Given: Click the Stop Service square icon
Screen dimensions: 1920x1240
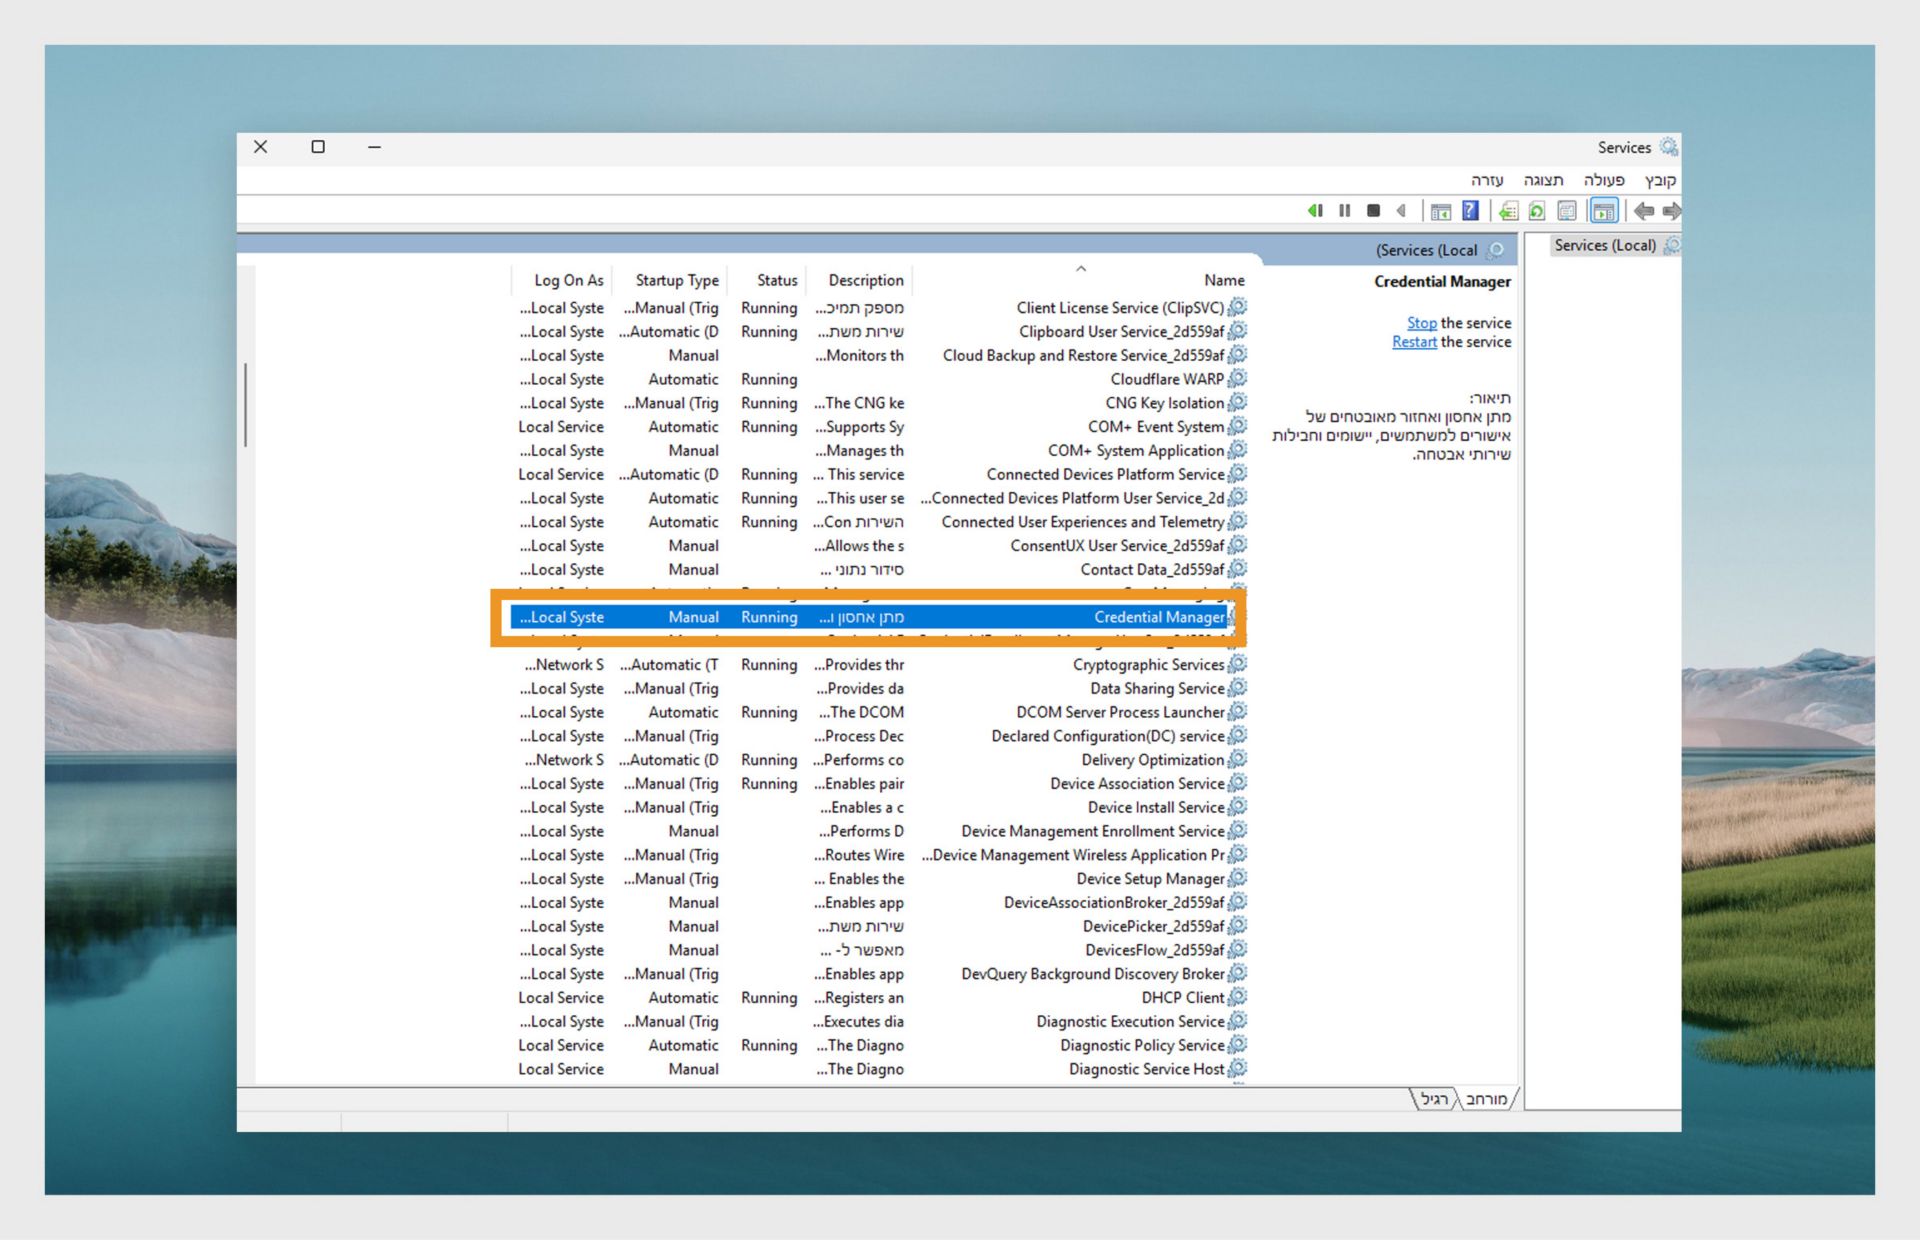Looking at the screenshot, I should [x=1373, y=211].
